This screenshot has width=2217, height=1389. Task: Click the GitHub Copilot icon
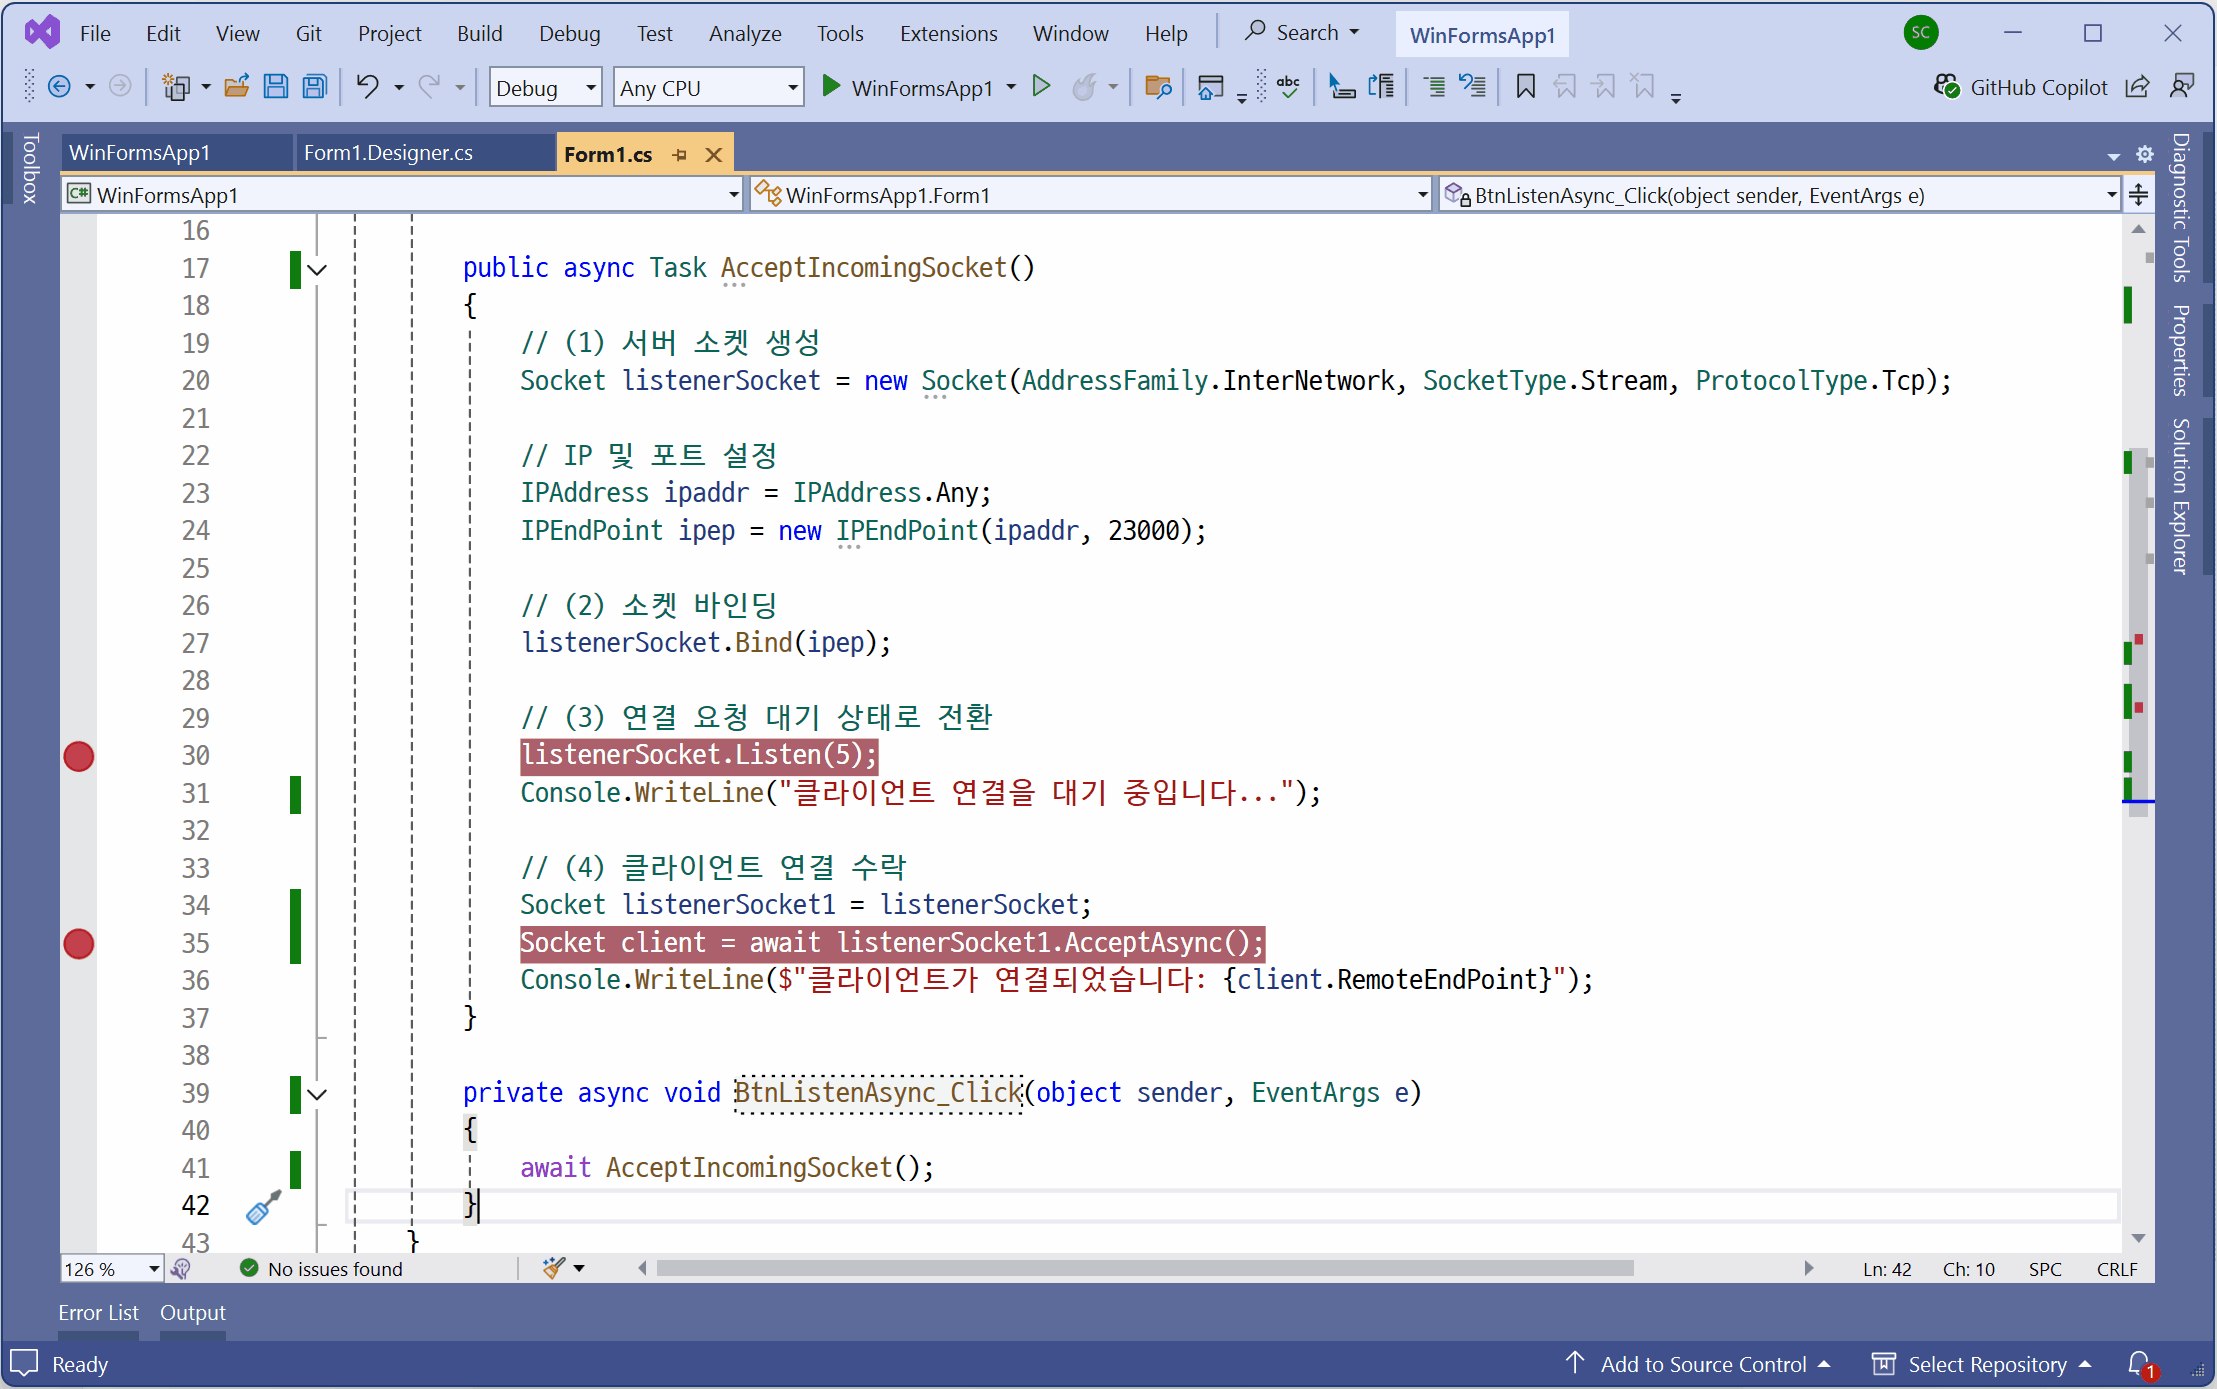tap(1946, 87)
